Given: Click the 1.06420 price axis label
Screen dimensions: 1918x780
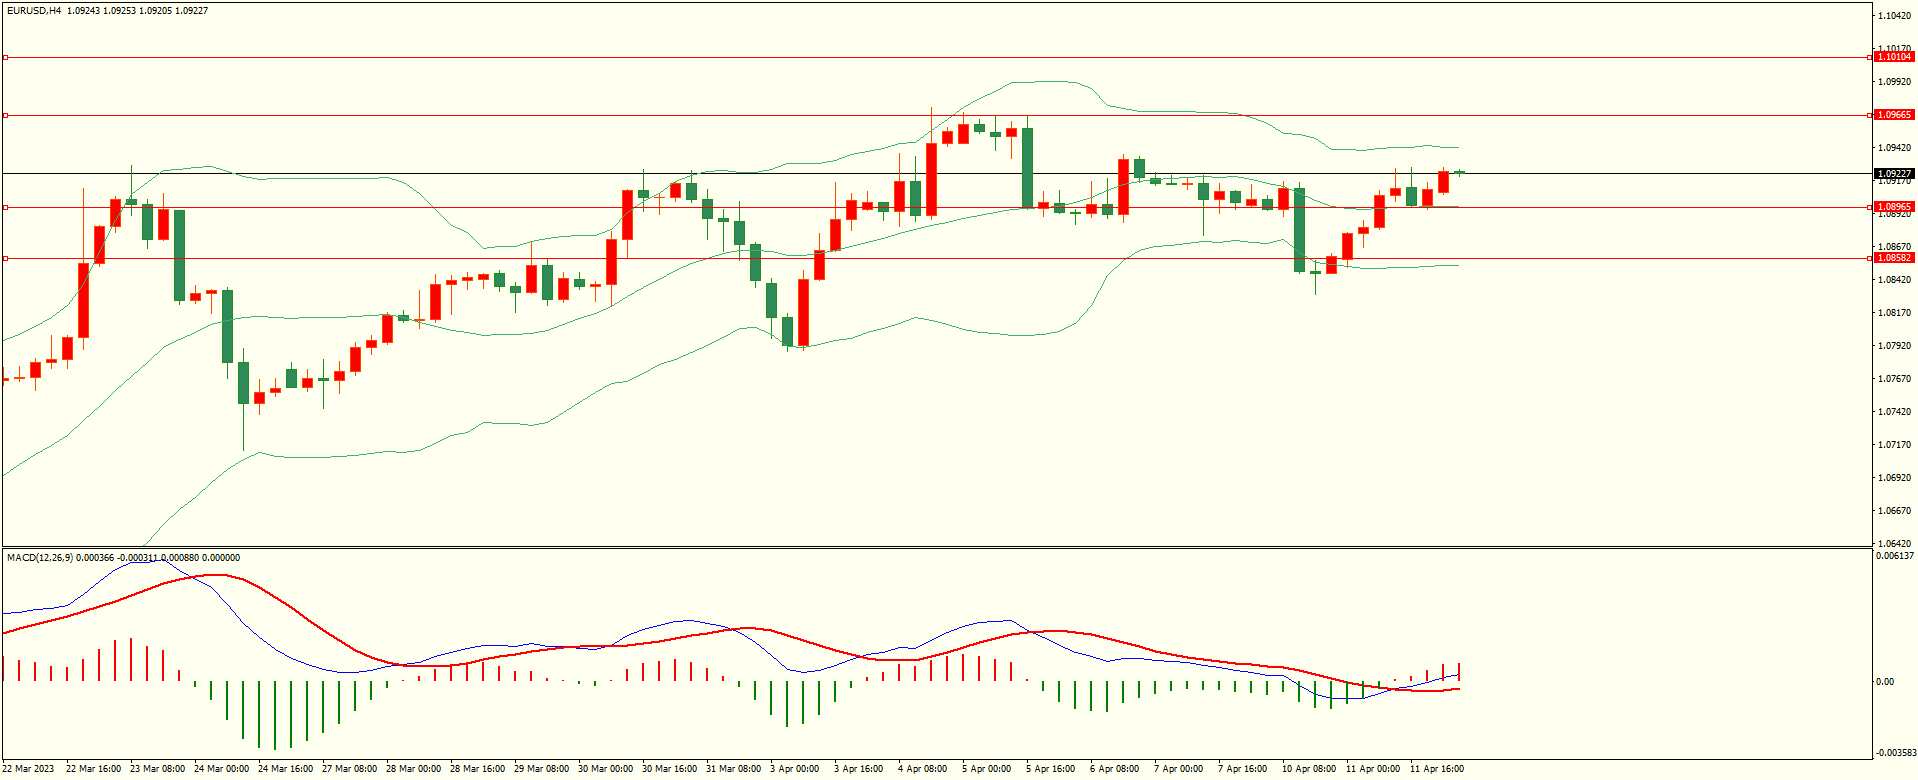Looking at the screenshot, I should [1894, 544].
